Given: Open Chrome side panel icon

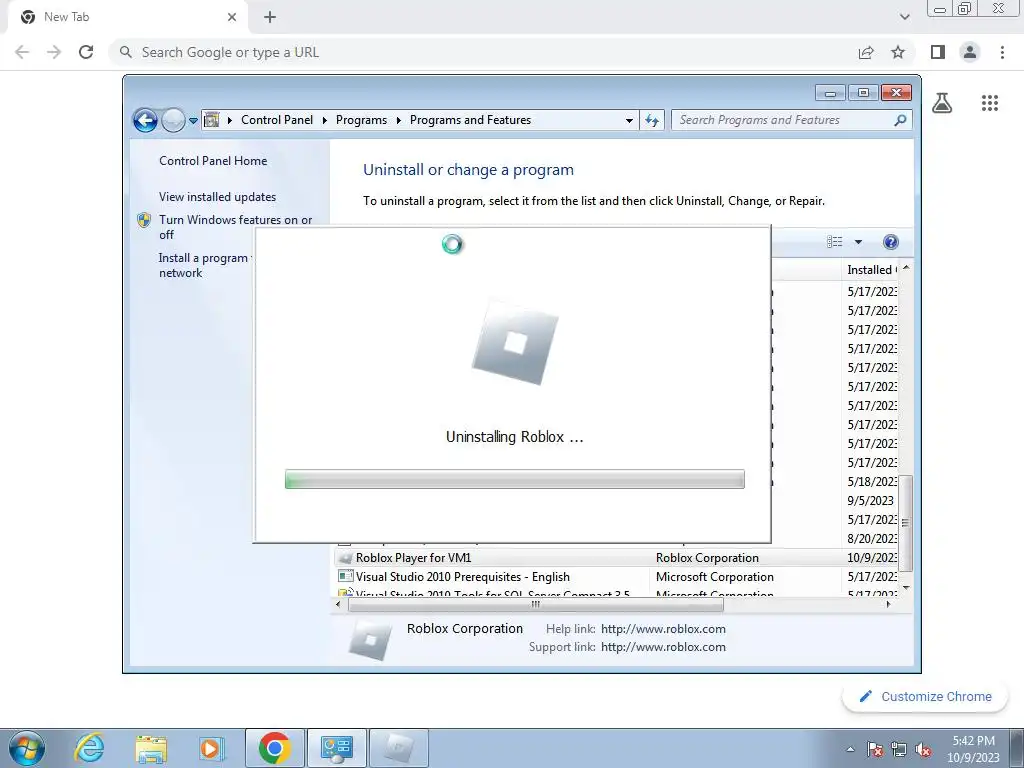Looking at the screenshot, I should click(938, 52).
